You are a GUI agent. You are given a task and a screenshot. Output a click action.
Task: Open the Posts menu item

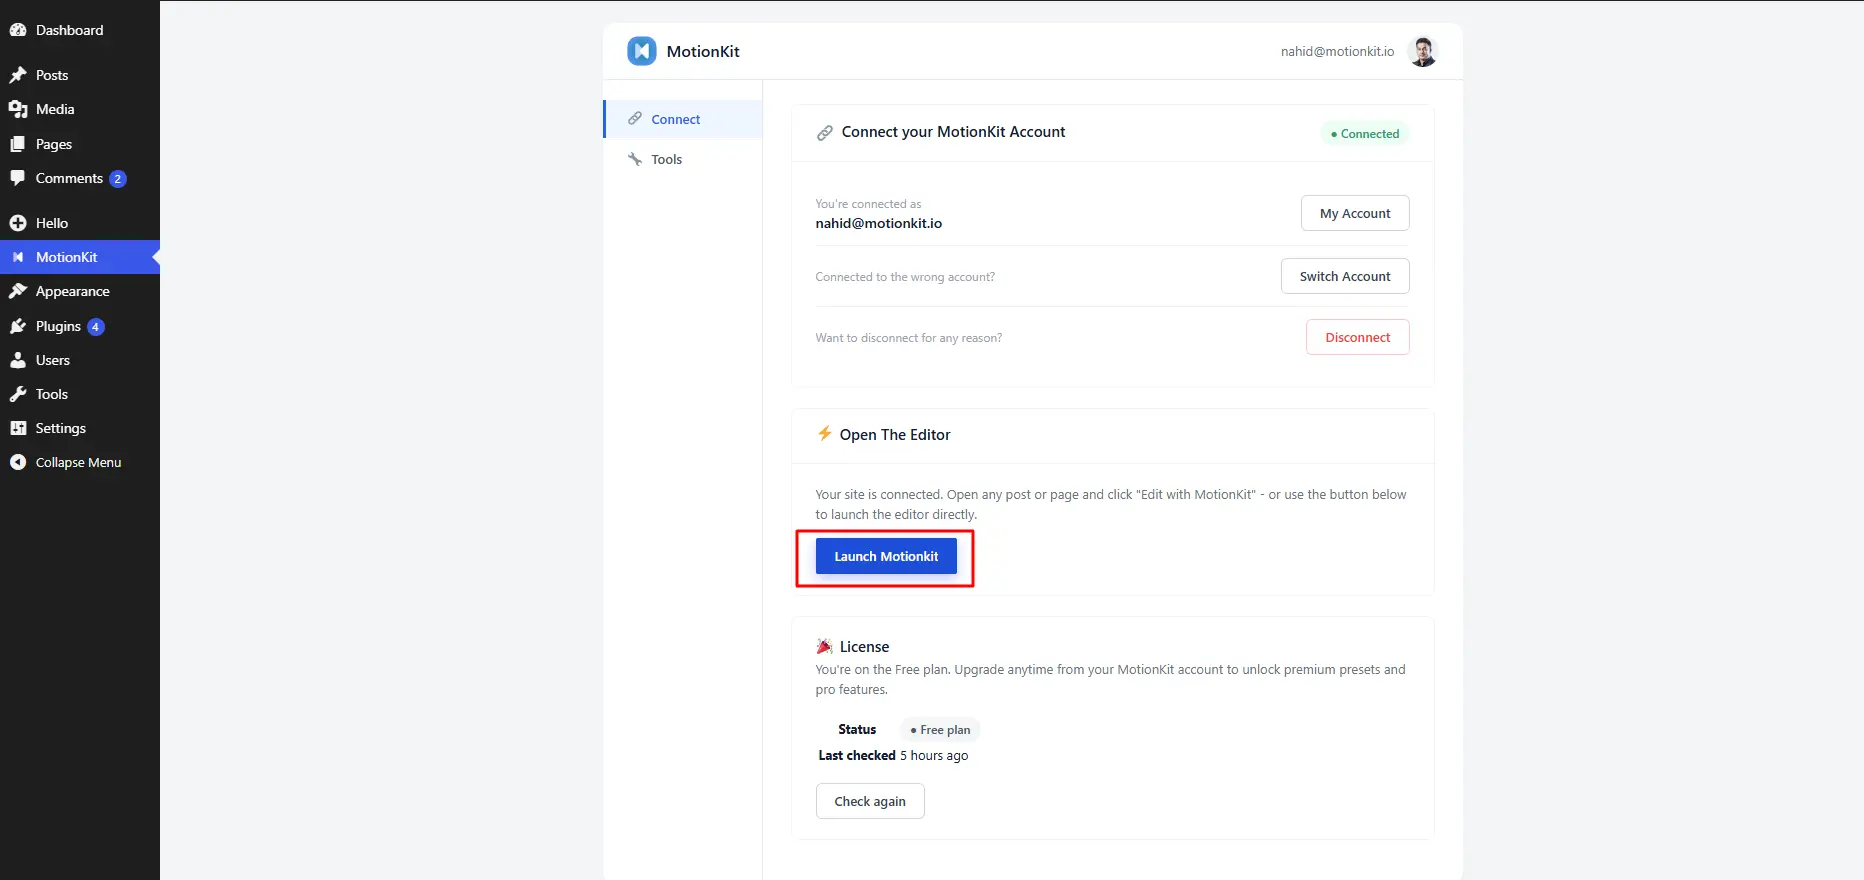click(x=80, y=75)
